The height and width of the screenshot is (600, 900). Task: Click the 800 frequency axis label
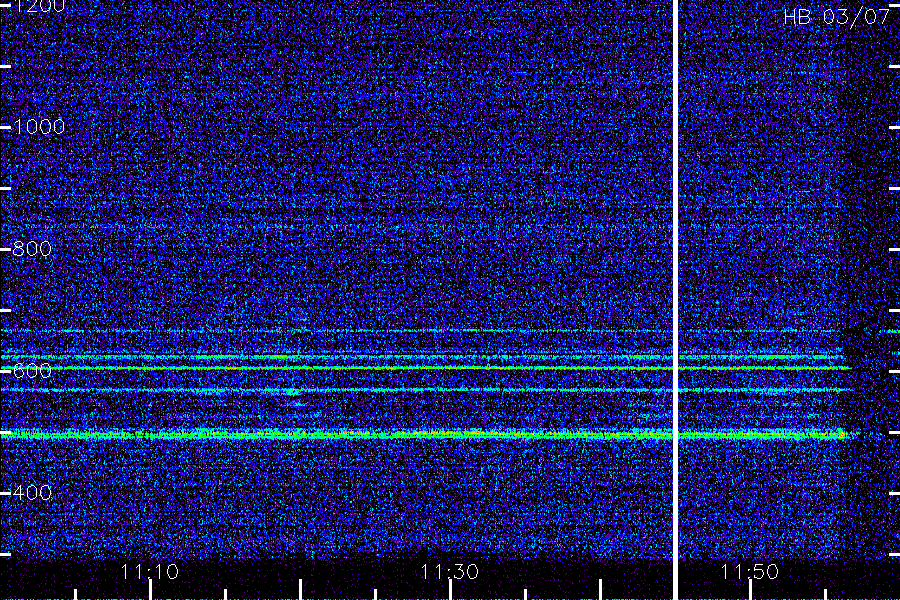click(x=32, y=249)
